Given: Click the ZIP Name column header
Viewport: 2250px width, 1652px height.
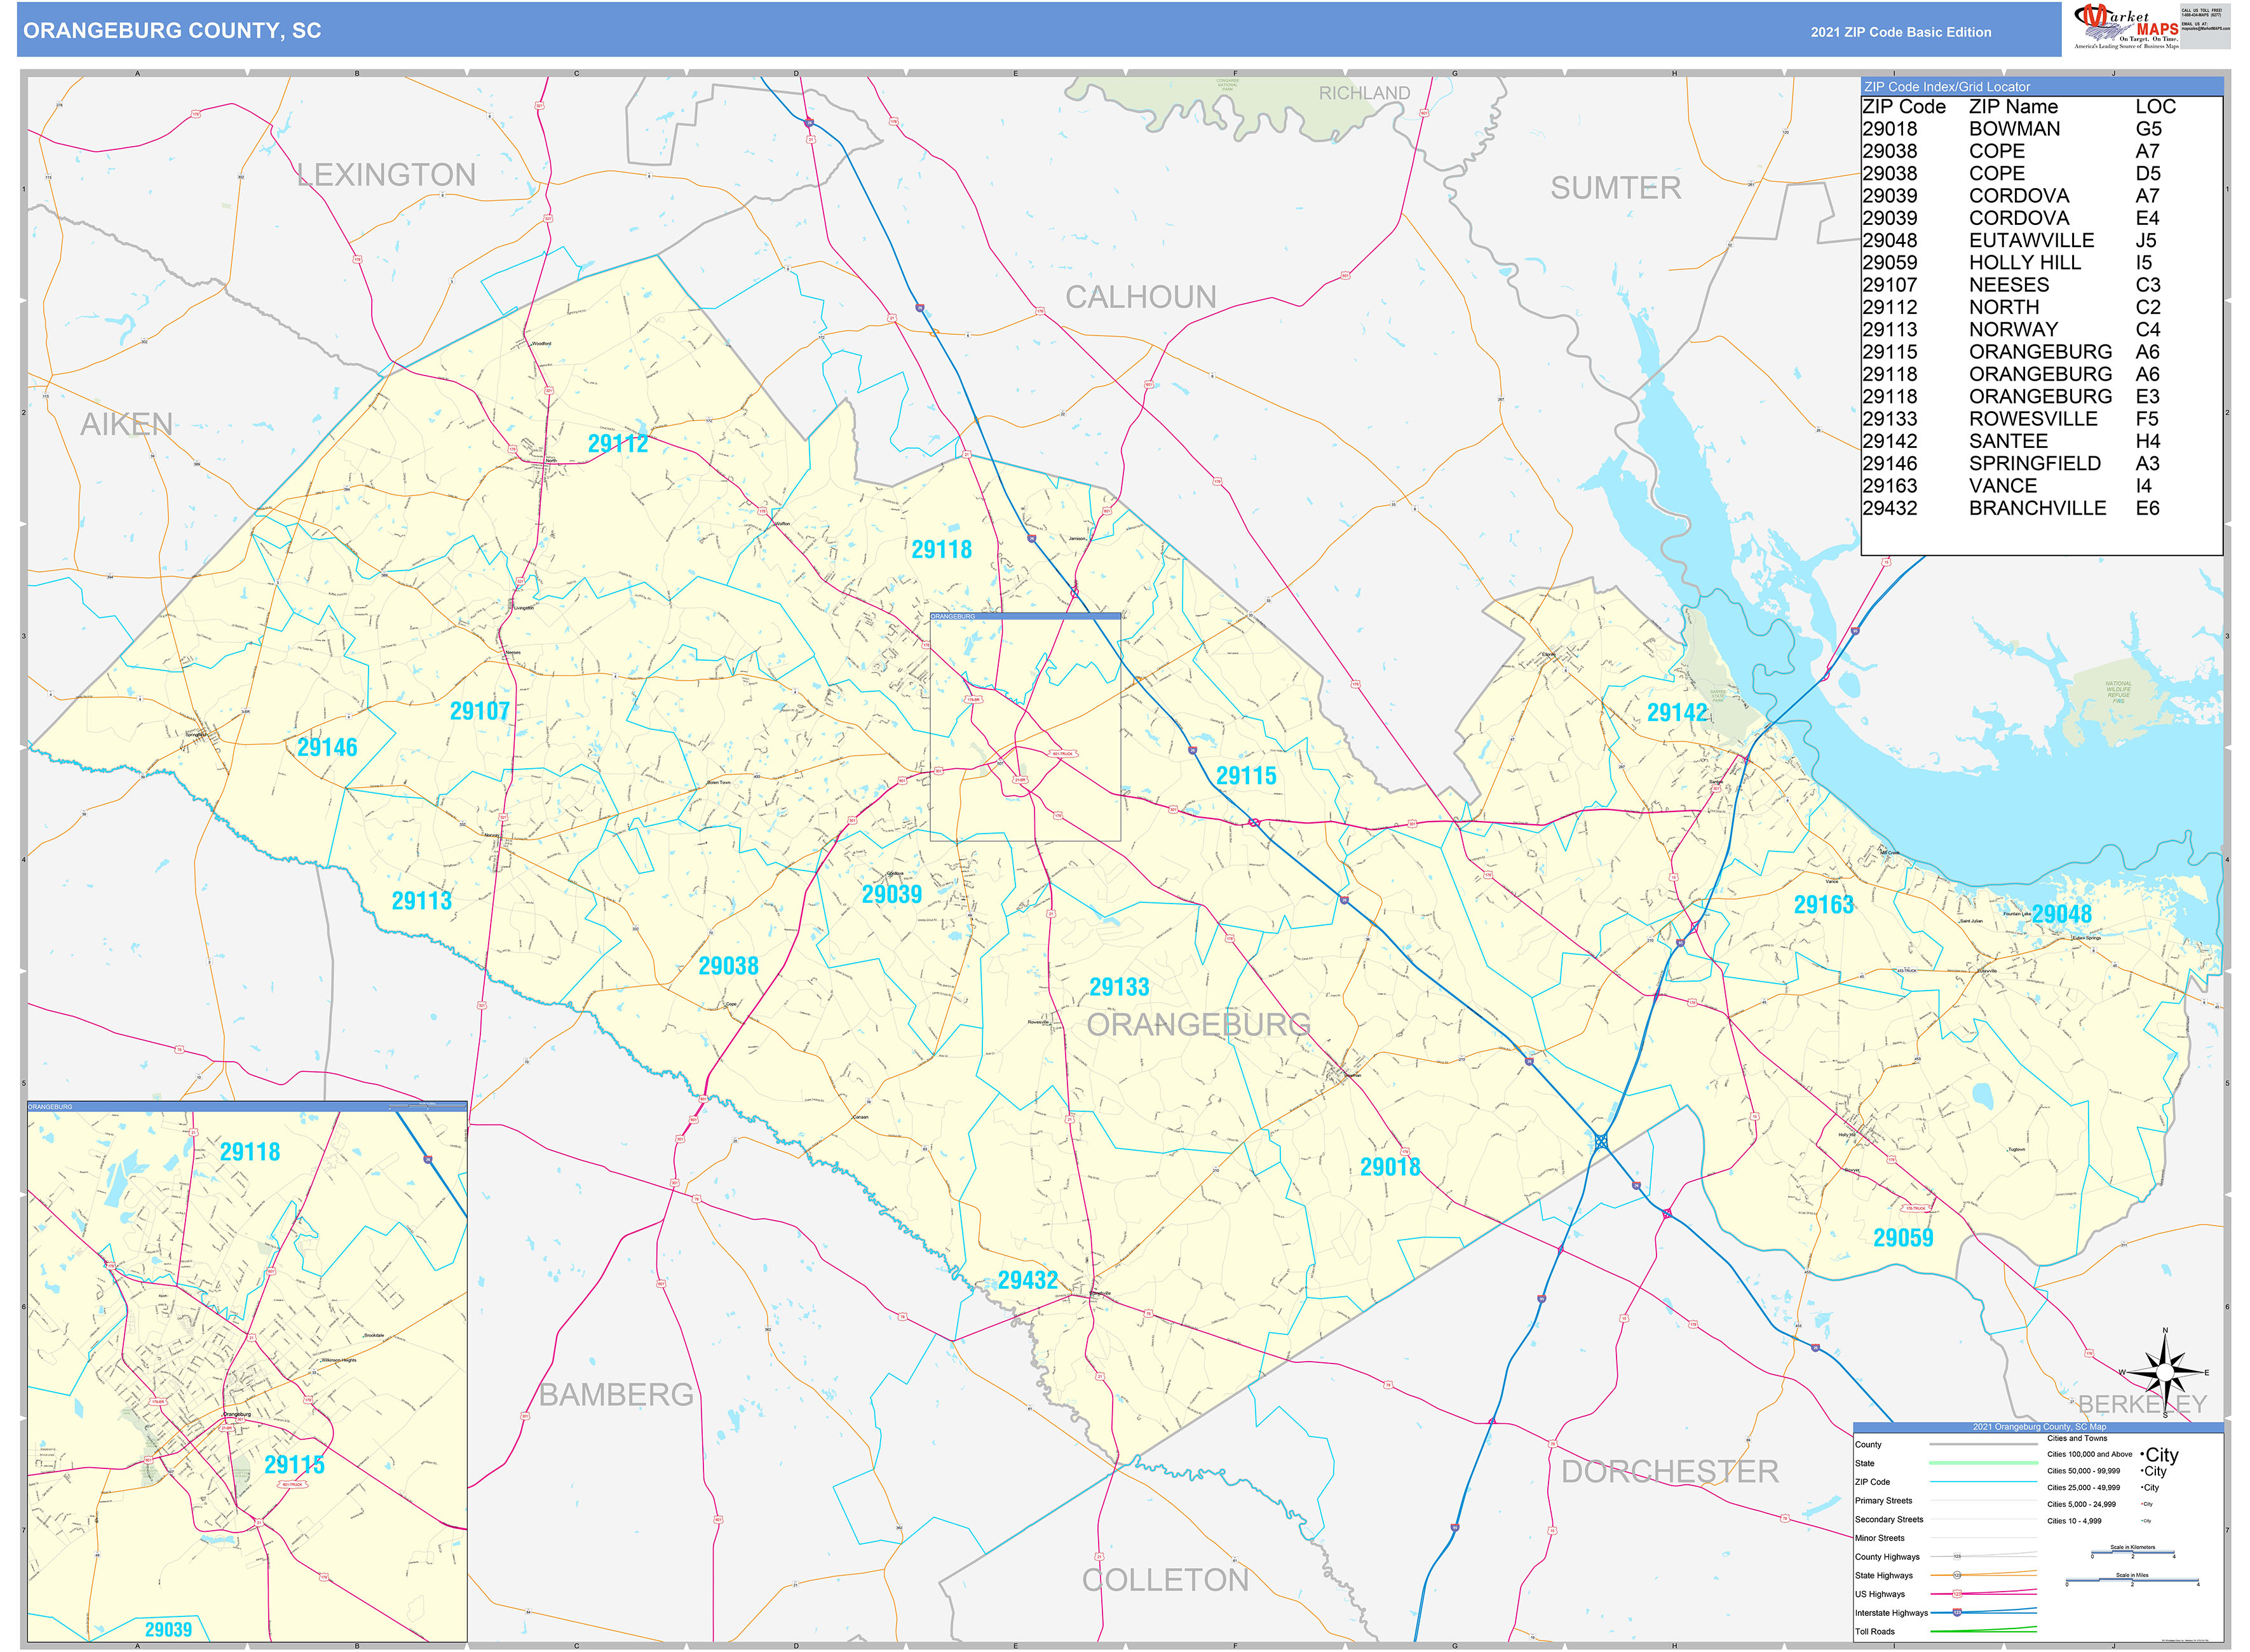Looking at the screenshot, I should pyautogui.click(x=2013, y=107).
